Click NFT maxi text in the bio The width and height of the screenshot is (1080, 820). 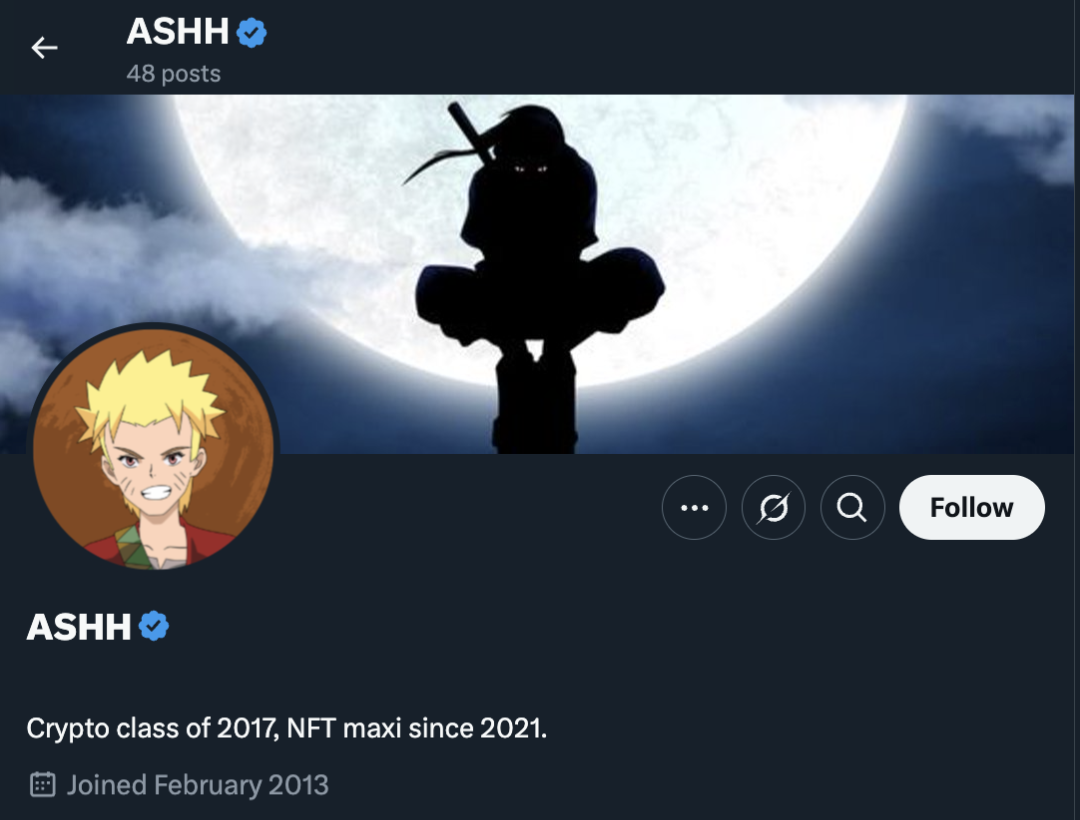coord(344,728)
